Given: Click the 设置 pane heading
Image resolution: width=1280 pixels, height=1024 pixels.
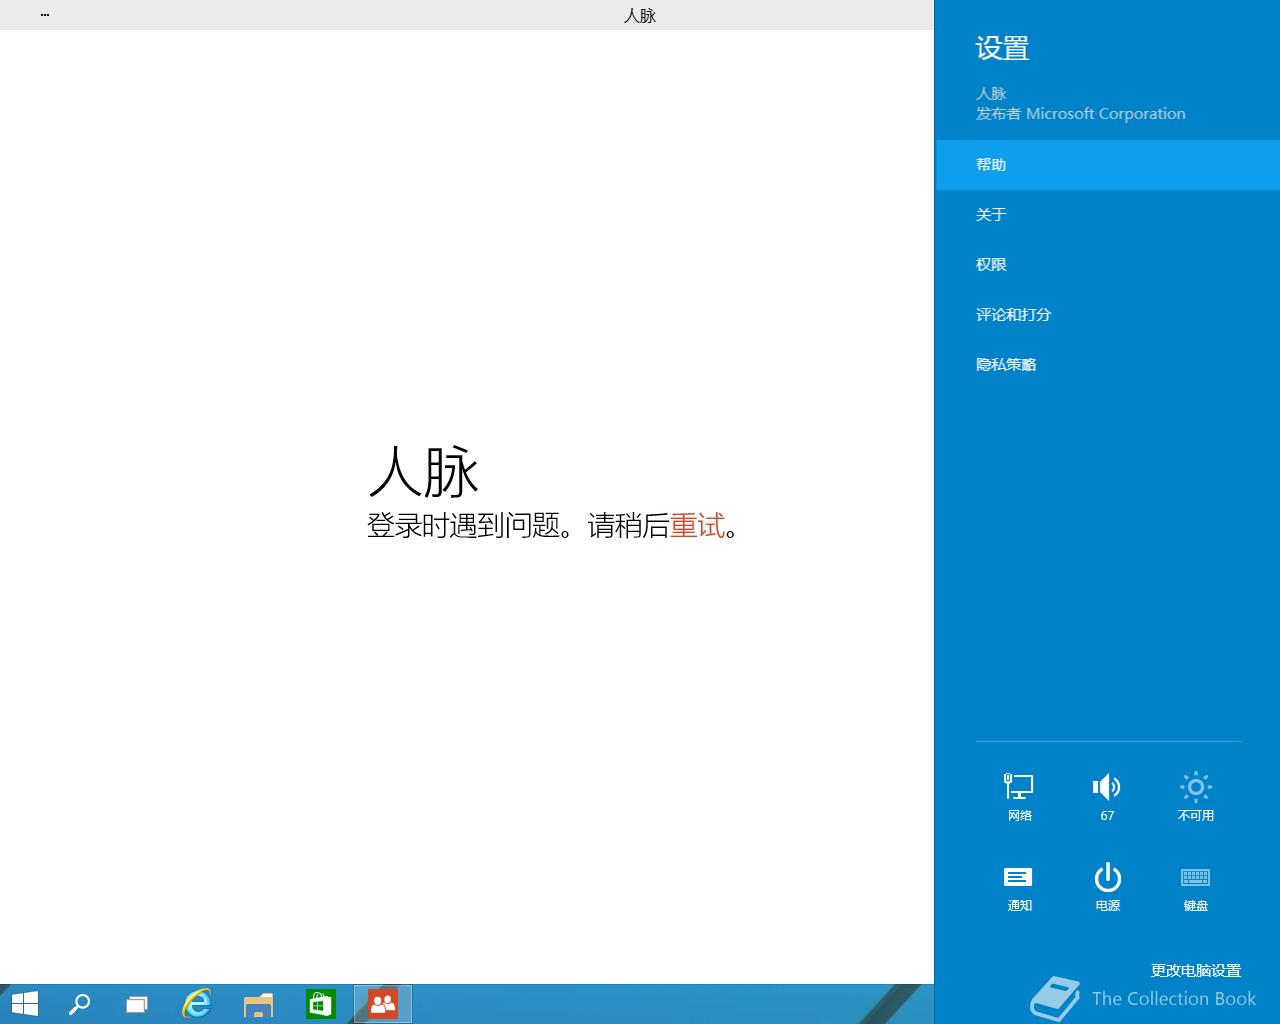Looking at the screenshot, I should pos(1003,48).
